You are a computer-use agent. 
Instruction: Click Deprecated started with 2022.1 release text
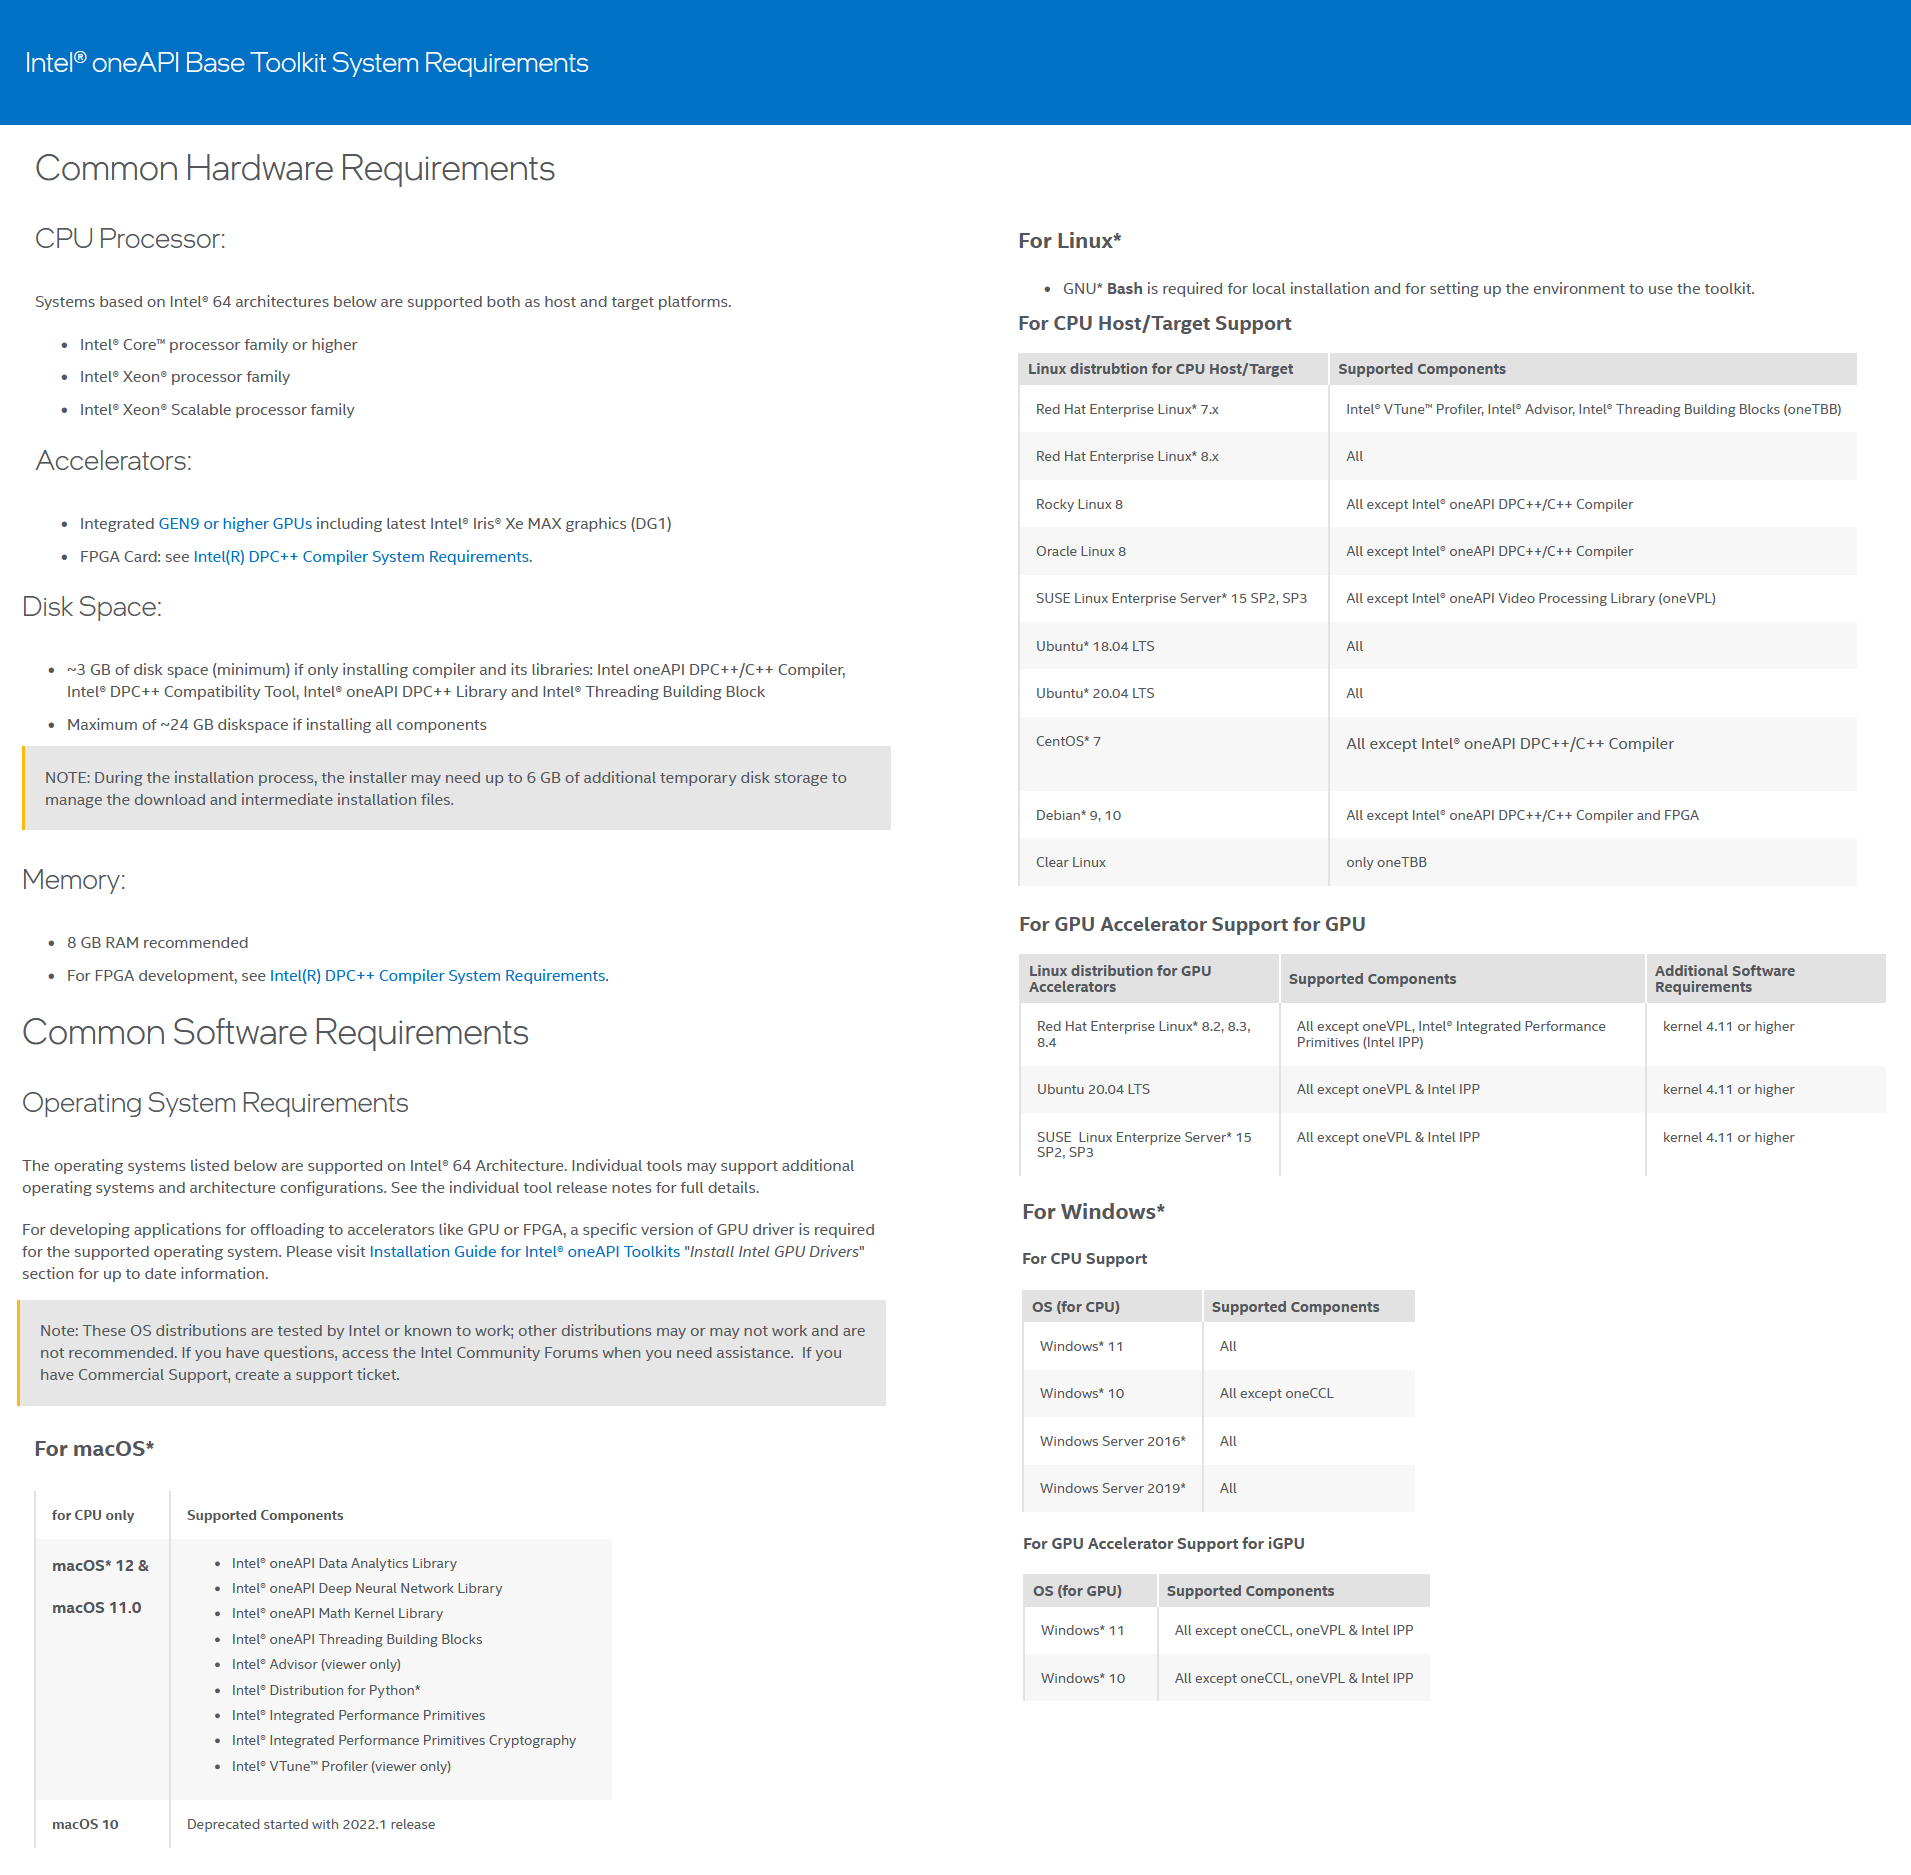311,1824
